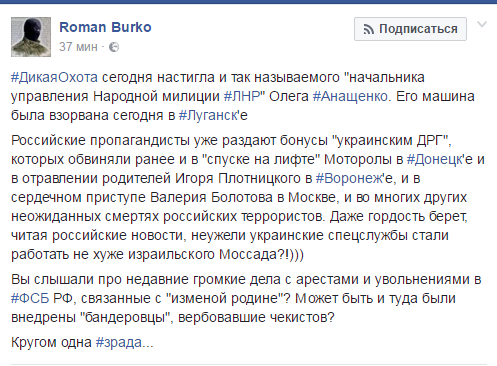The image size is (497, 366).
Task: Click the public globe privacy icon
Action: (x=114, y=47)
